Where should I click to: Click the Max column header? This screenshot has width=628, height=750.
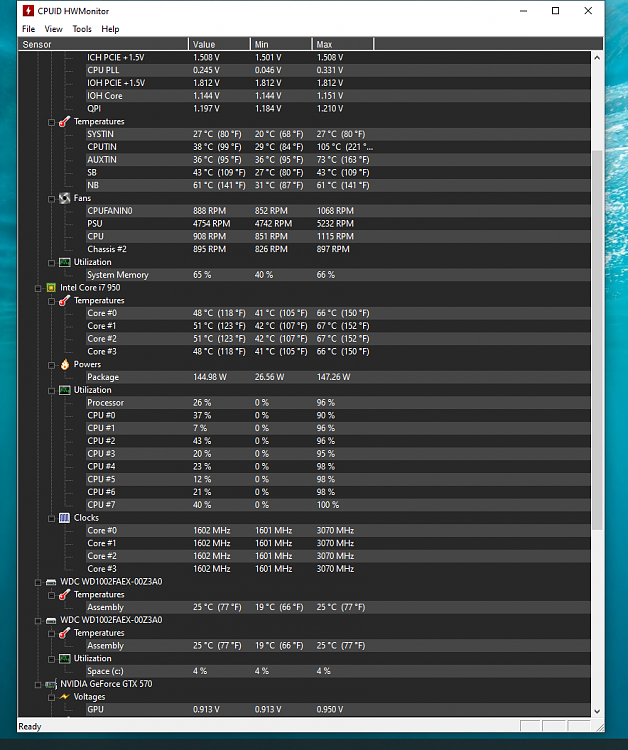[x=342, y=44]
